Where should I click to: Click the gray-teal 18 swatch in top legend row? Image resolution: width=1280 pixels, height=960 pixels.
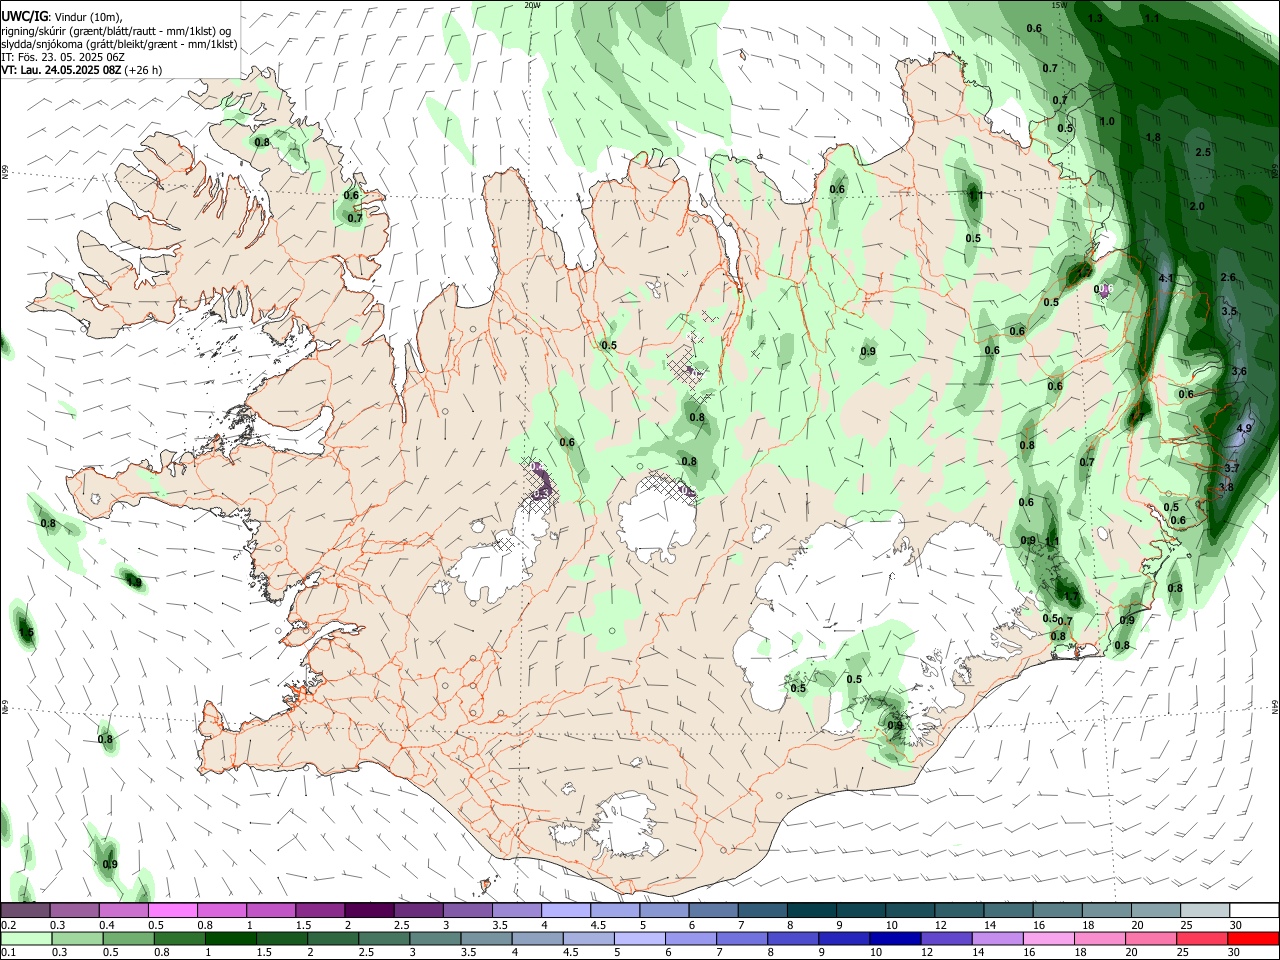pyautogui.click(x=1107, y=910)
